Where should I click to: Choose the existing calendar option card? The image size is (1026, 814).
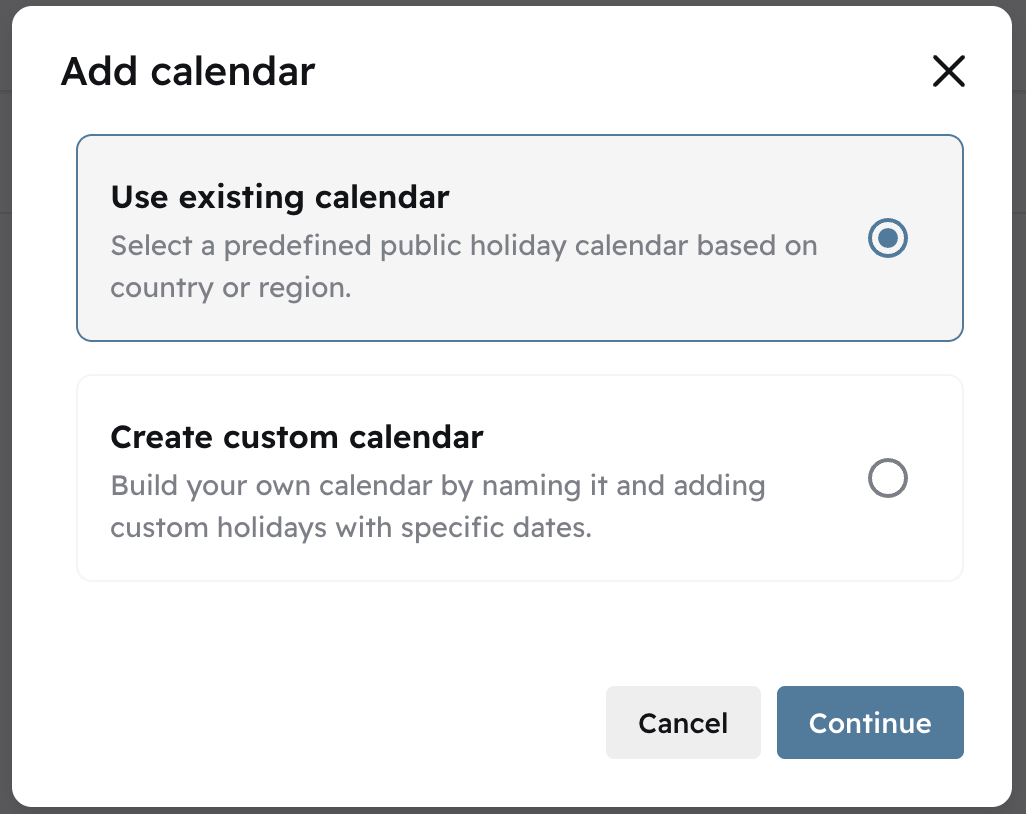pyautogui.click(x=520, y=238)
